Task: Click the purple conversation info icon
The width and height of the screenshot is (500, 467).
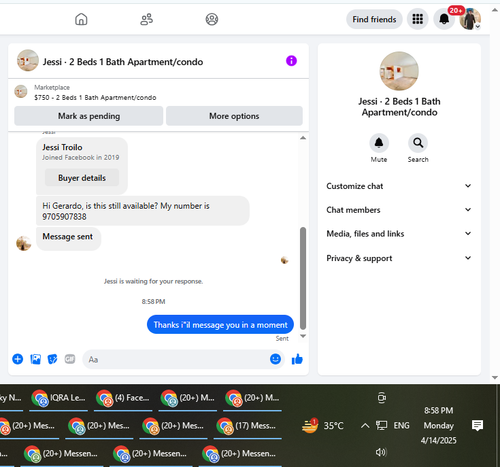Action: (291, 61)
